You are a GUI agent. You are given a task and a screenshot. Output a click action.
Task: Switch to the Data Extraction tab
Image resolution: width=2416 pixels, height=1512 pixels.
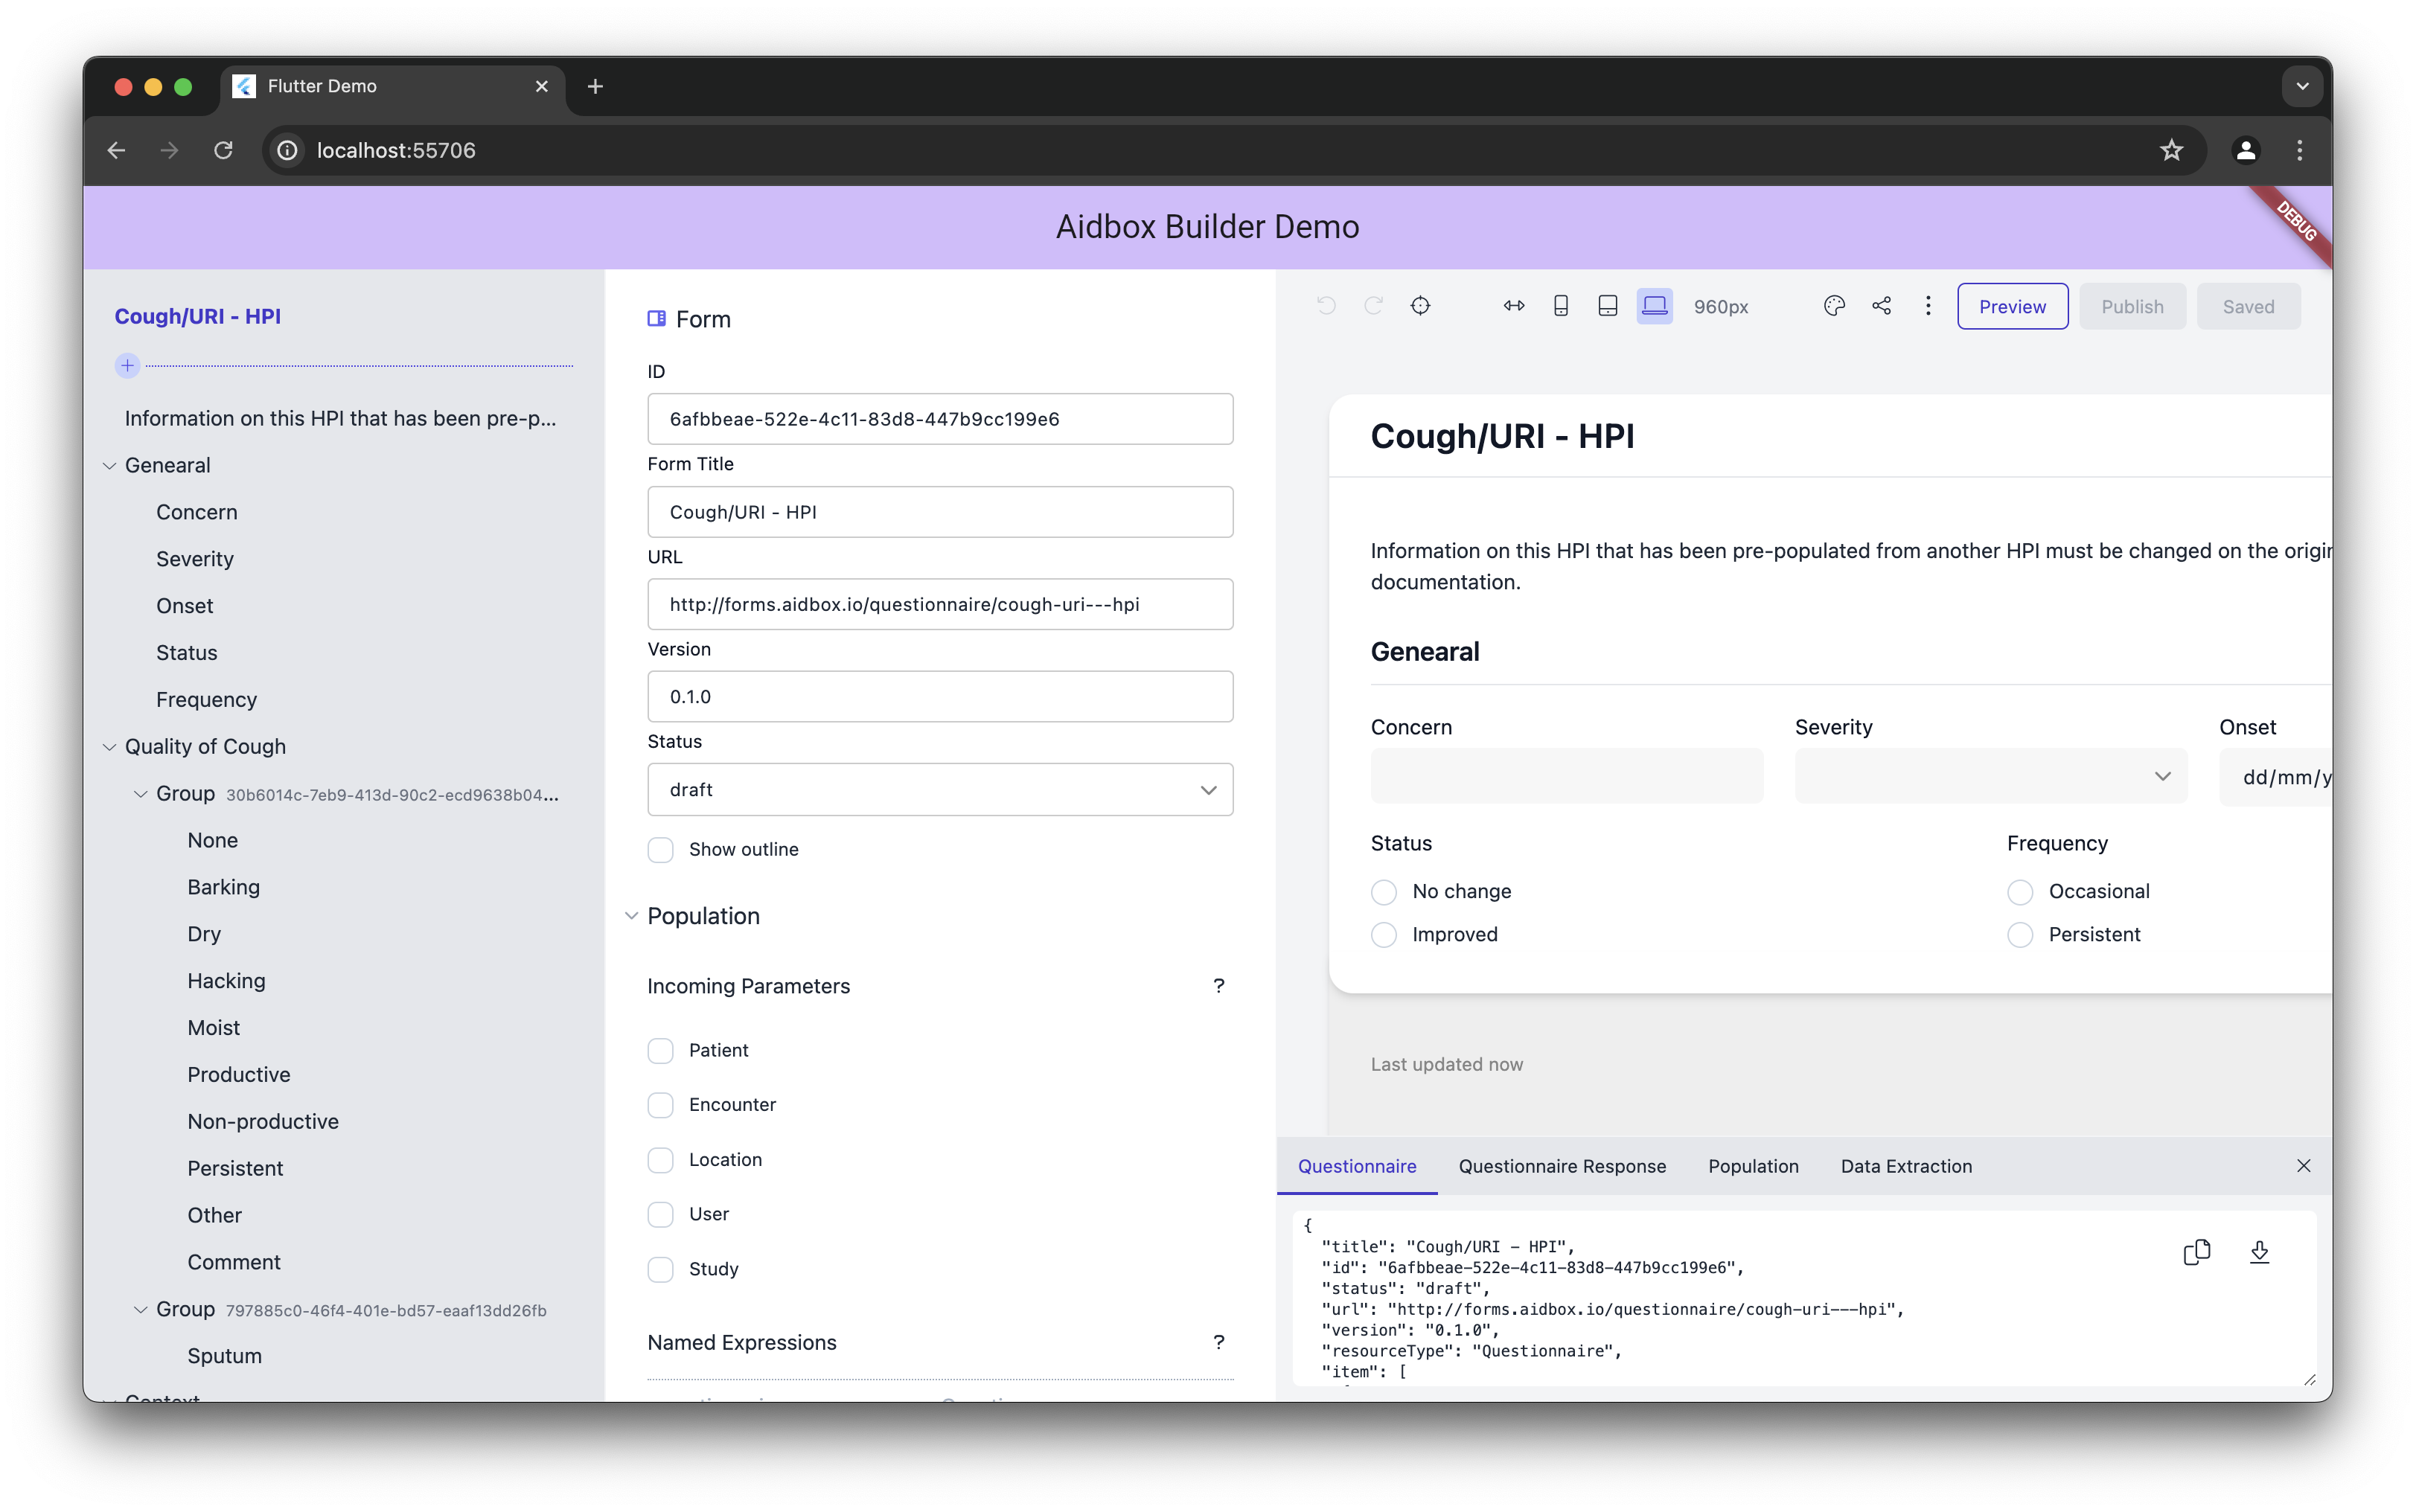[1905, 1165]
